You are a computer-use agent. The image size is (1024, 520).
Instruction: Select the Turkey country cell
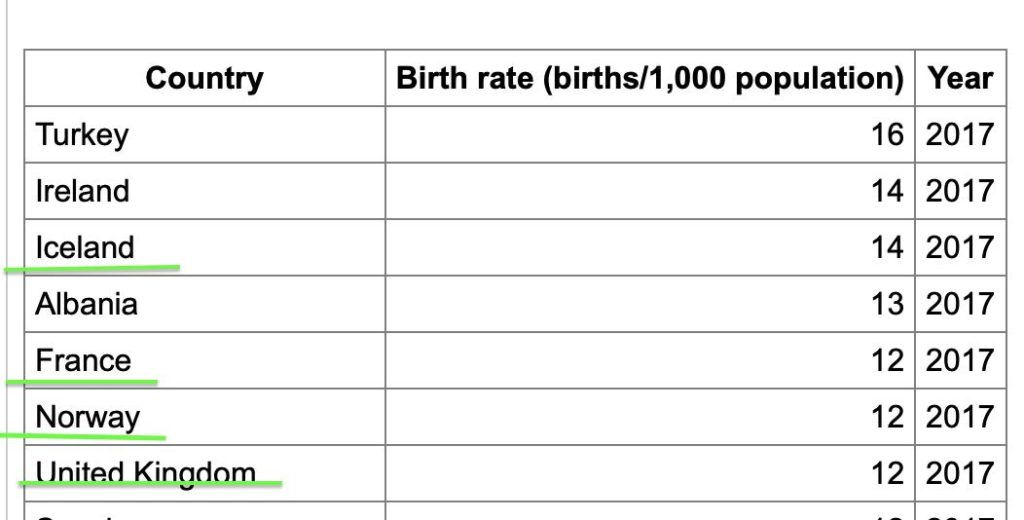pyautogui.click(x=204, y=135)
